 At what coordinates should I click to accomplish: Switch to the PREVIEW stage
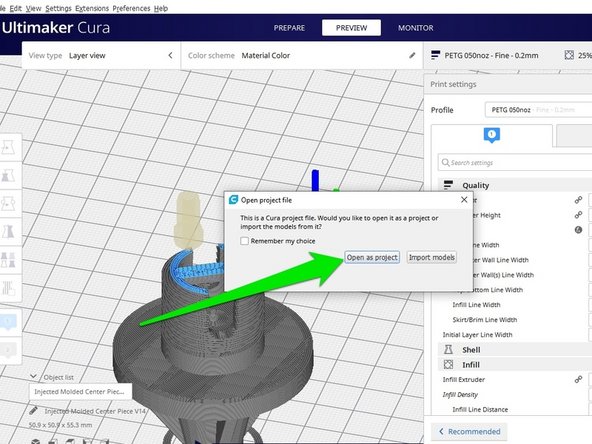click(351, 28)
